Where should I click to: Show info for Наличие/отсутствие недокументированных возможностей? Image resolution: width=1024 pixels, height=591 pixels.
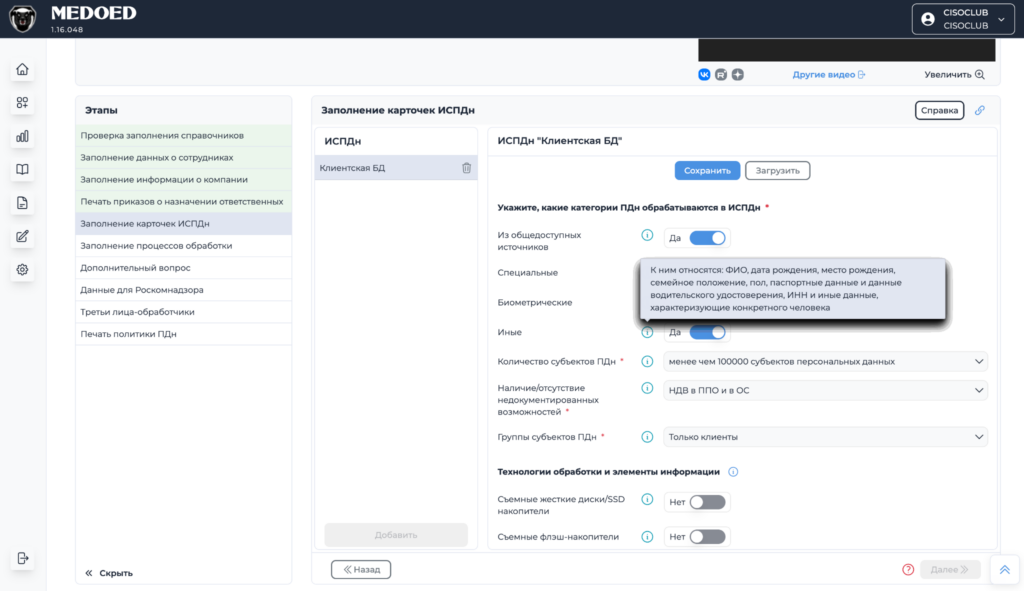tap(647, 388)
